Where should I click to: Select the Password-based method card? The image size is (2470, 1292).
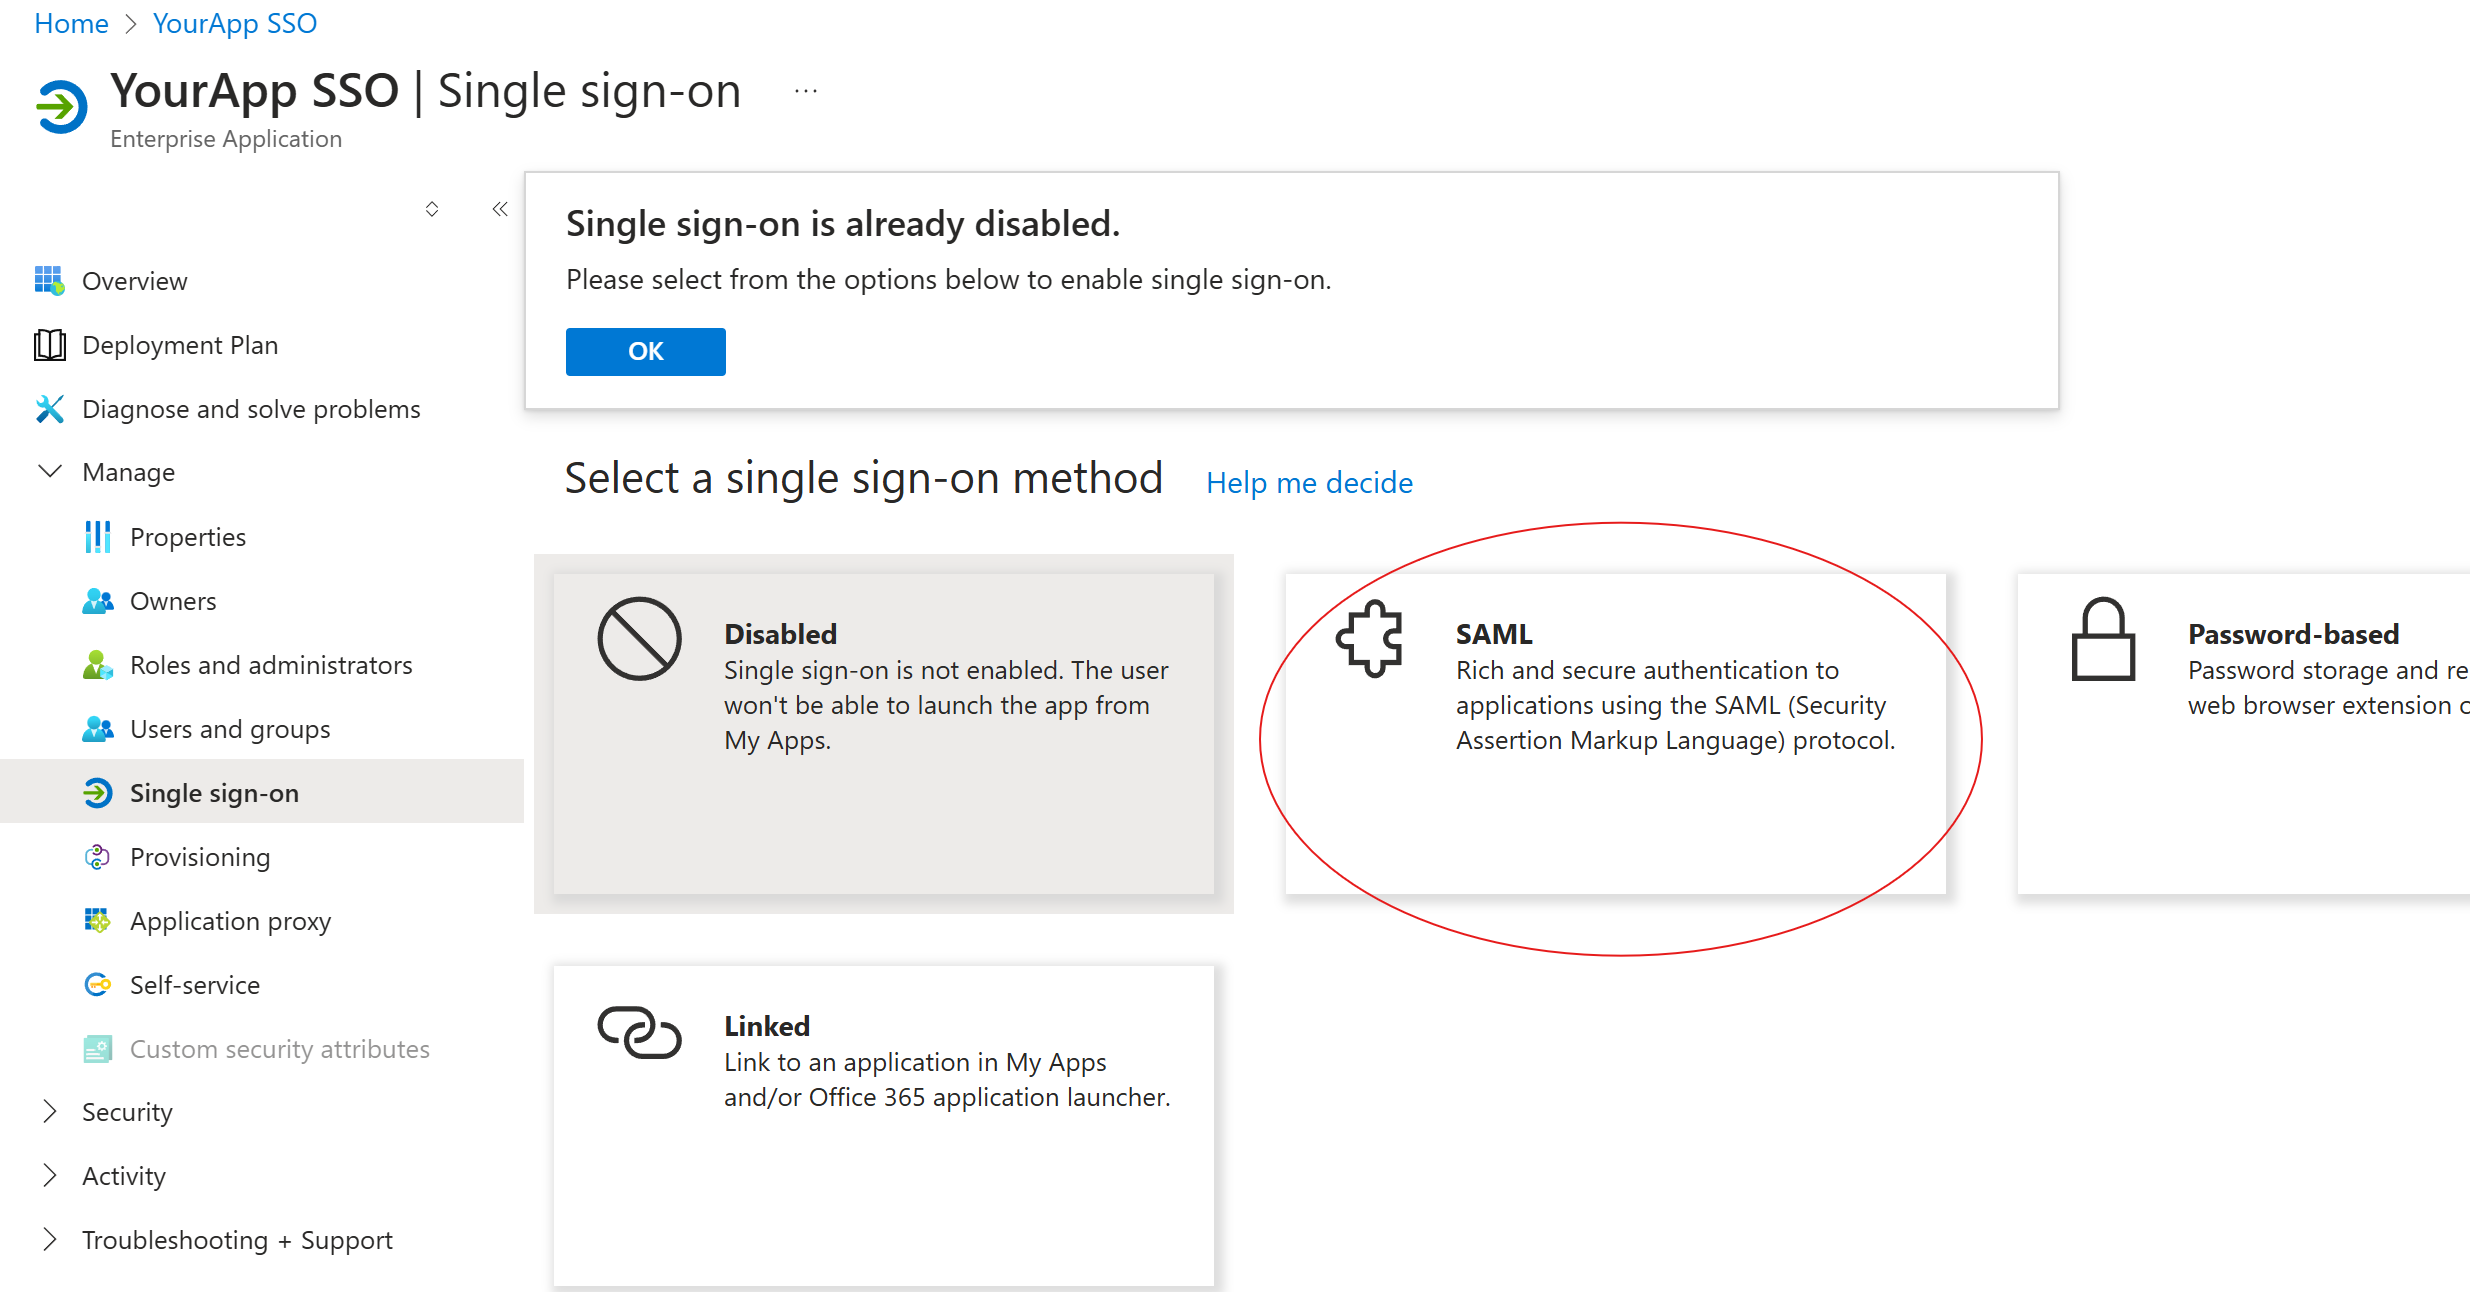[x=2244, y=733]
